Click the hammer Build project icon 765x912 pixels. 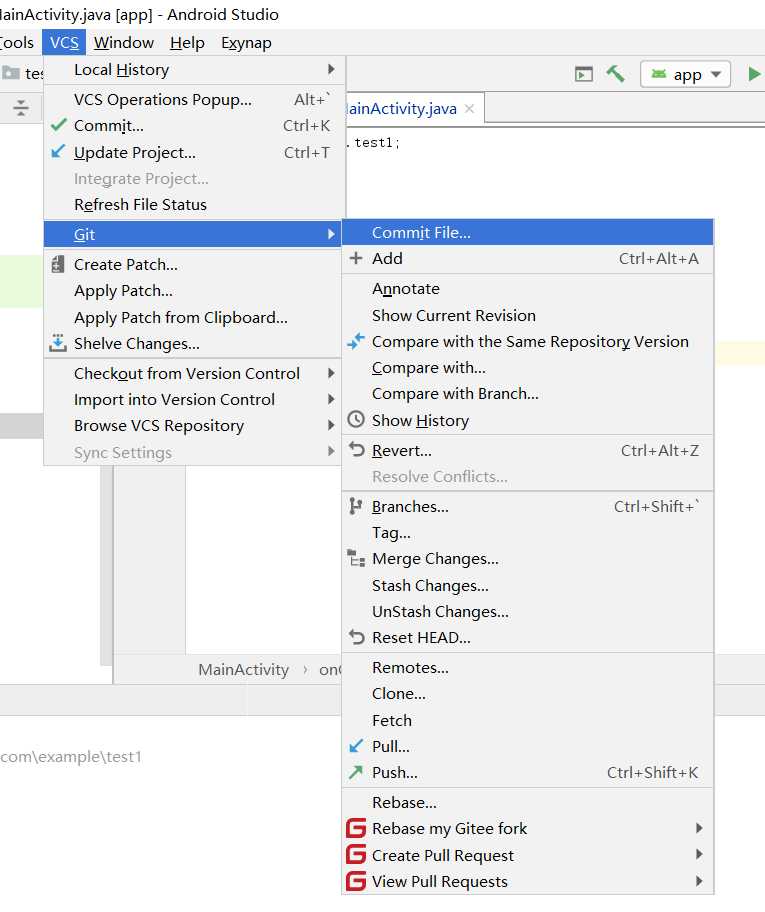point(615,74)
